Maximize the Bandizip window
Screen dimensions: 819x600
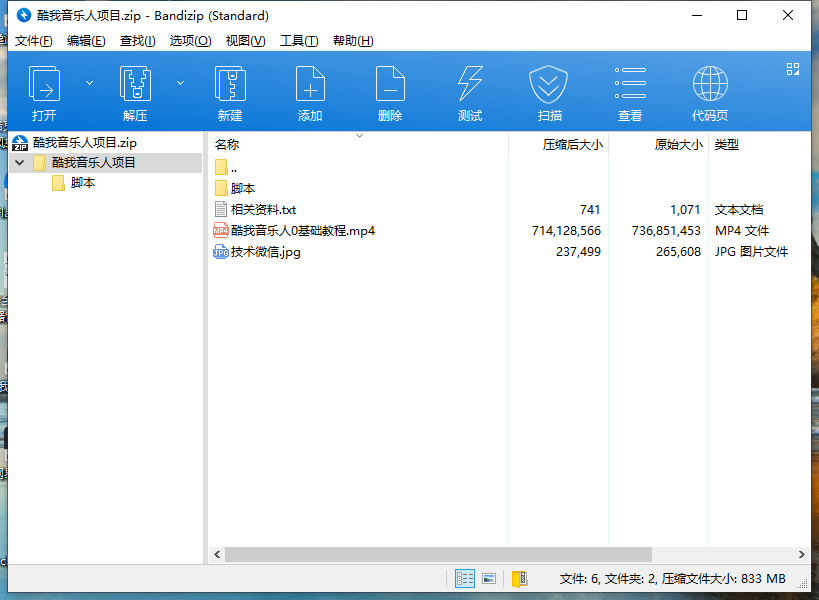pyautogui.click(x=742, y=15)
